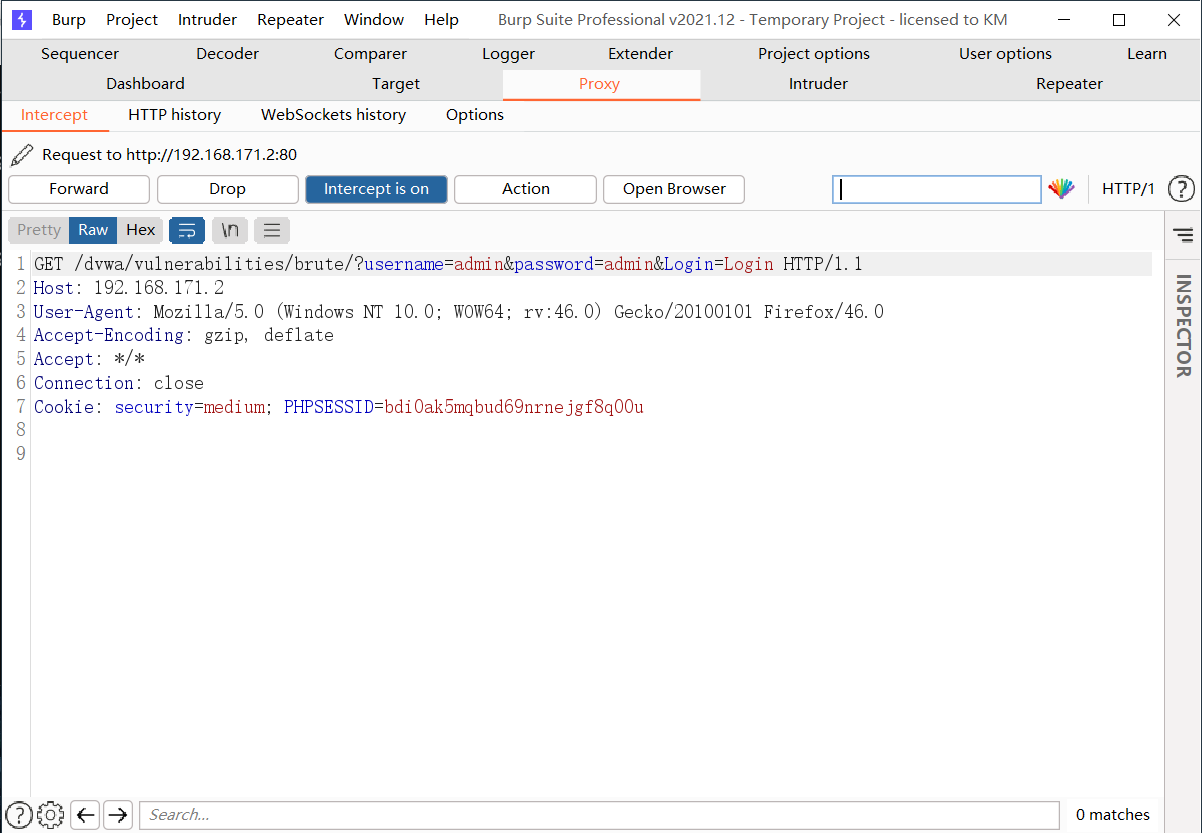Open search settings gear icon
This screenshot has height=833, width=1202.
pyautogui.click(x=51, y=815)
